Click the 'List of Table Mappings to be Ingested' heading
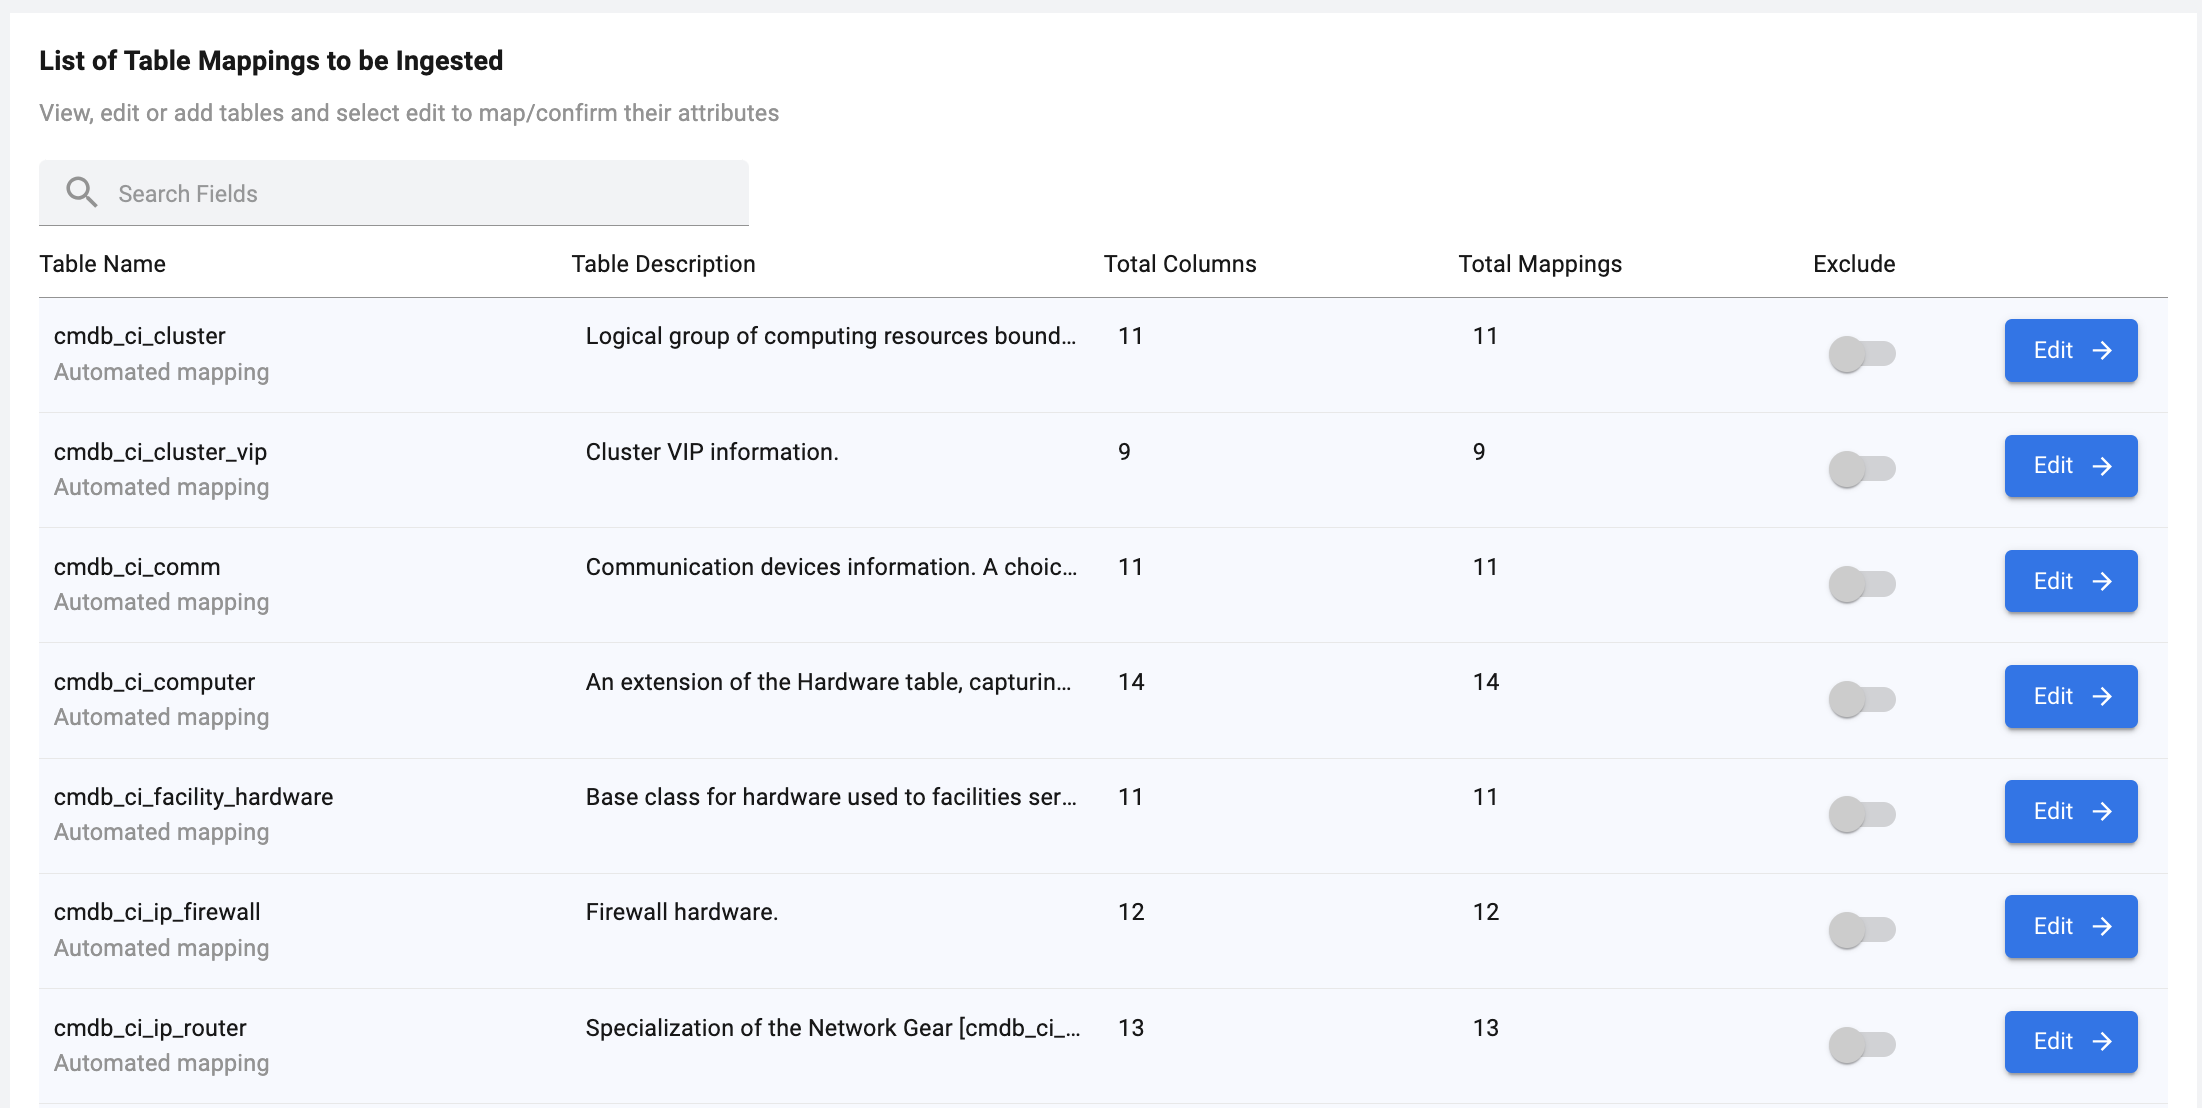 [x=271, y=61]
